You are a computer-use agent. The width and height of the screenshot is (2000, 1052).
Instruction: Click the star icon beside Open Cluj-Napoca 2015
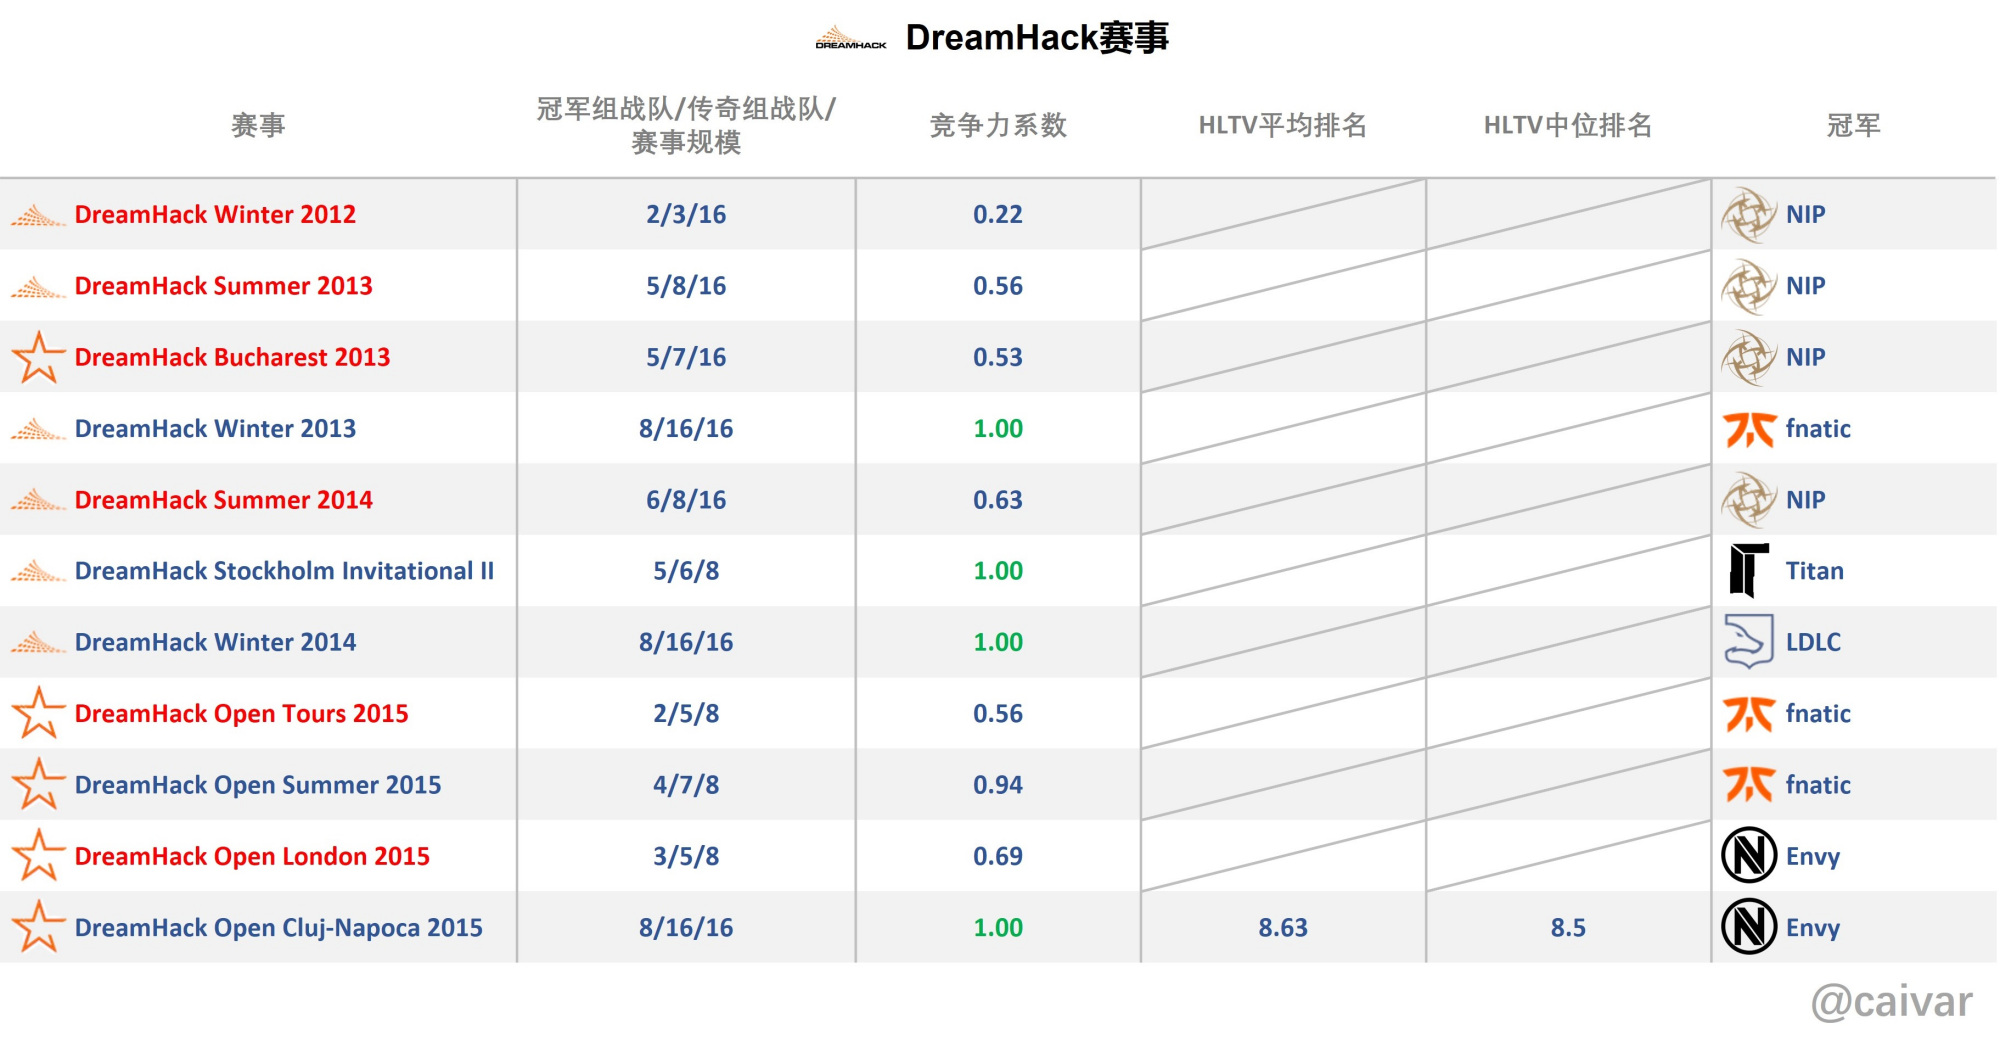(38, 927)
